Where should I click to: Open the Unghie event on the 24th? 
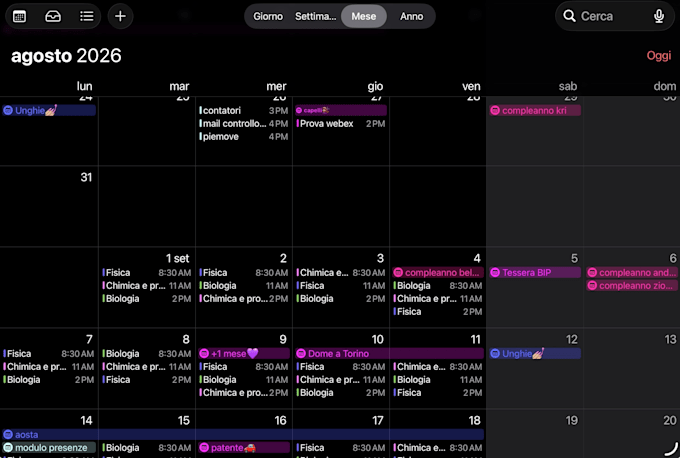pyautogui.click(x=49, y=111)
